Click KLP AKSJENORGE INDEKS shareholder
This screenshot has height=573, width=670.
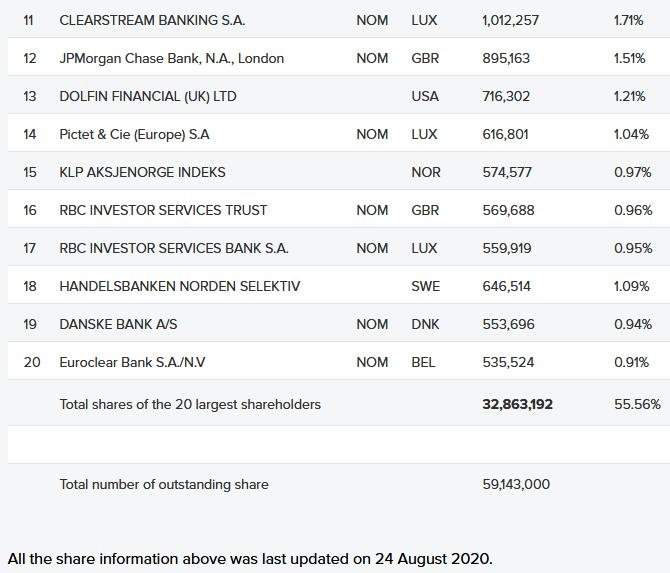143,172
